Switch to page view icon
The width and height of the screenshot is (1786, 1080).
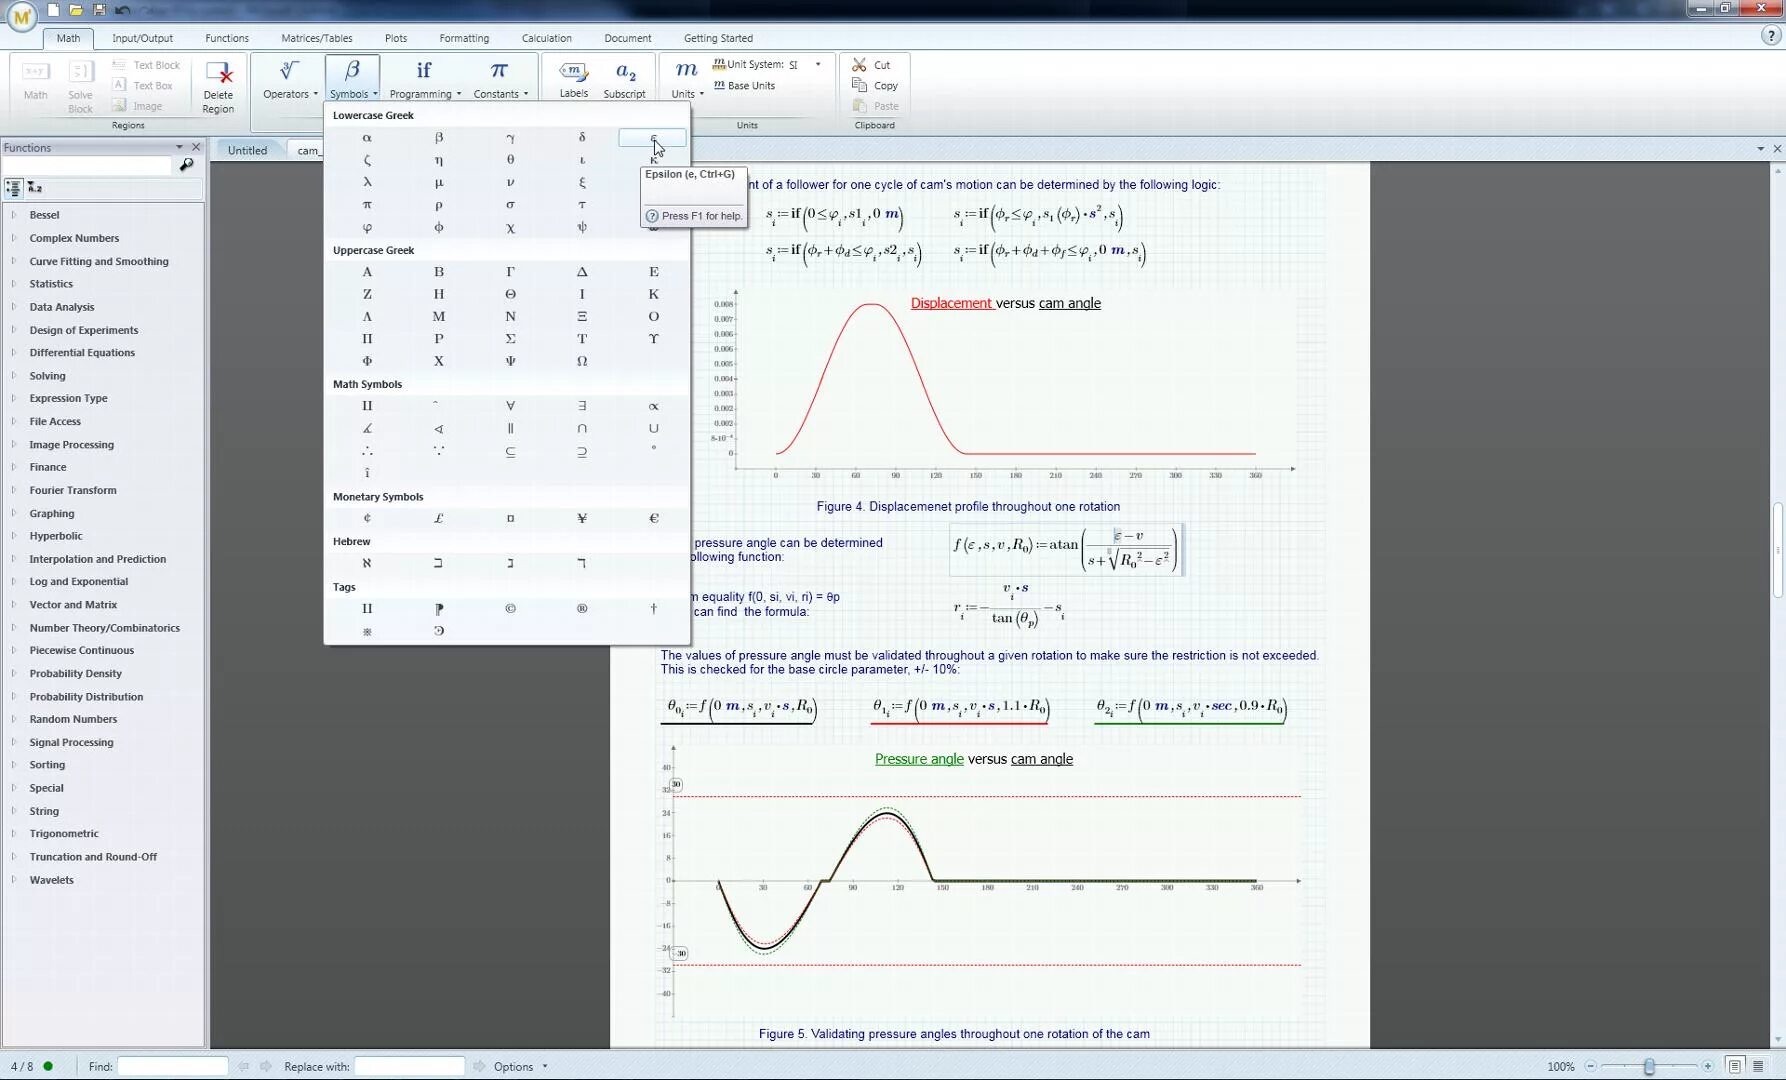1735,1067
